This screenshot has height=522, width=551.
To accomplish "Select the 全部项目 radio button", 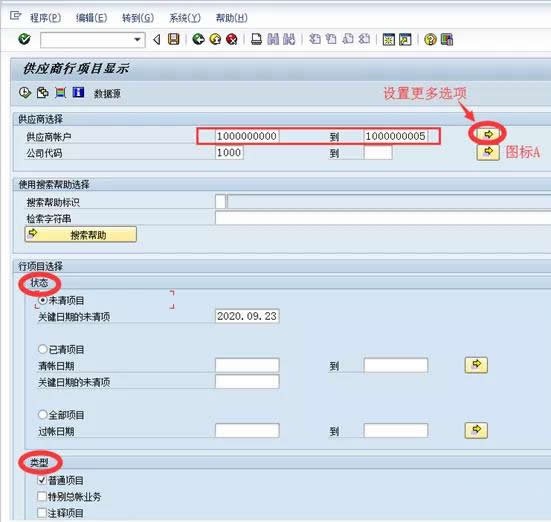I will pos(43,414).
